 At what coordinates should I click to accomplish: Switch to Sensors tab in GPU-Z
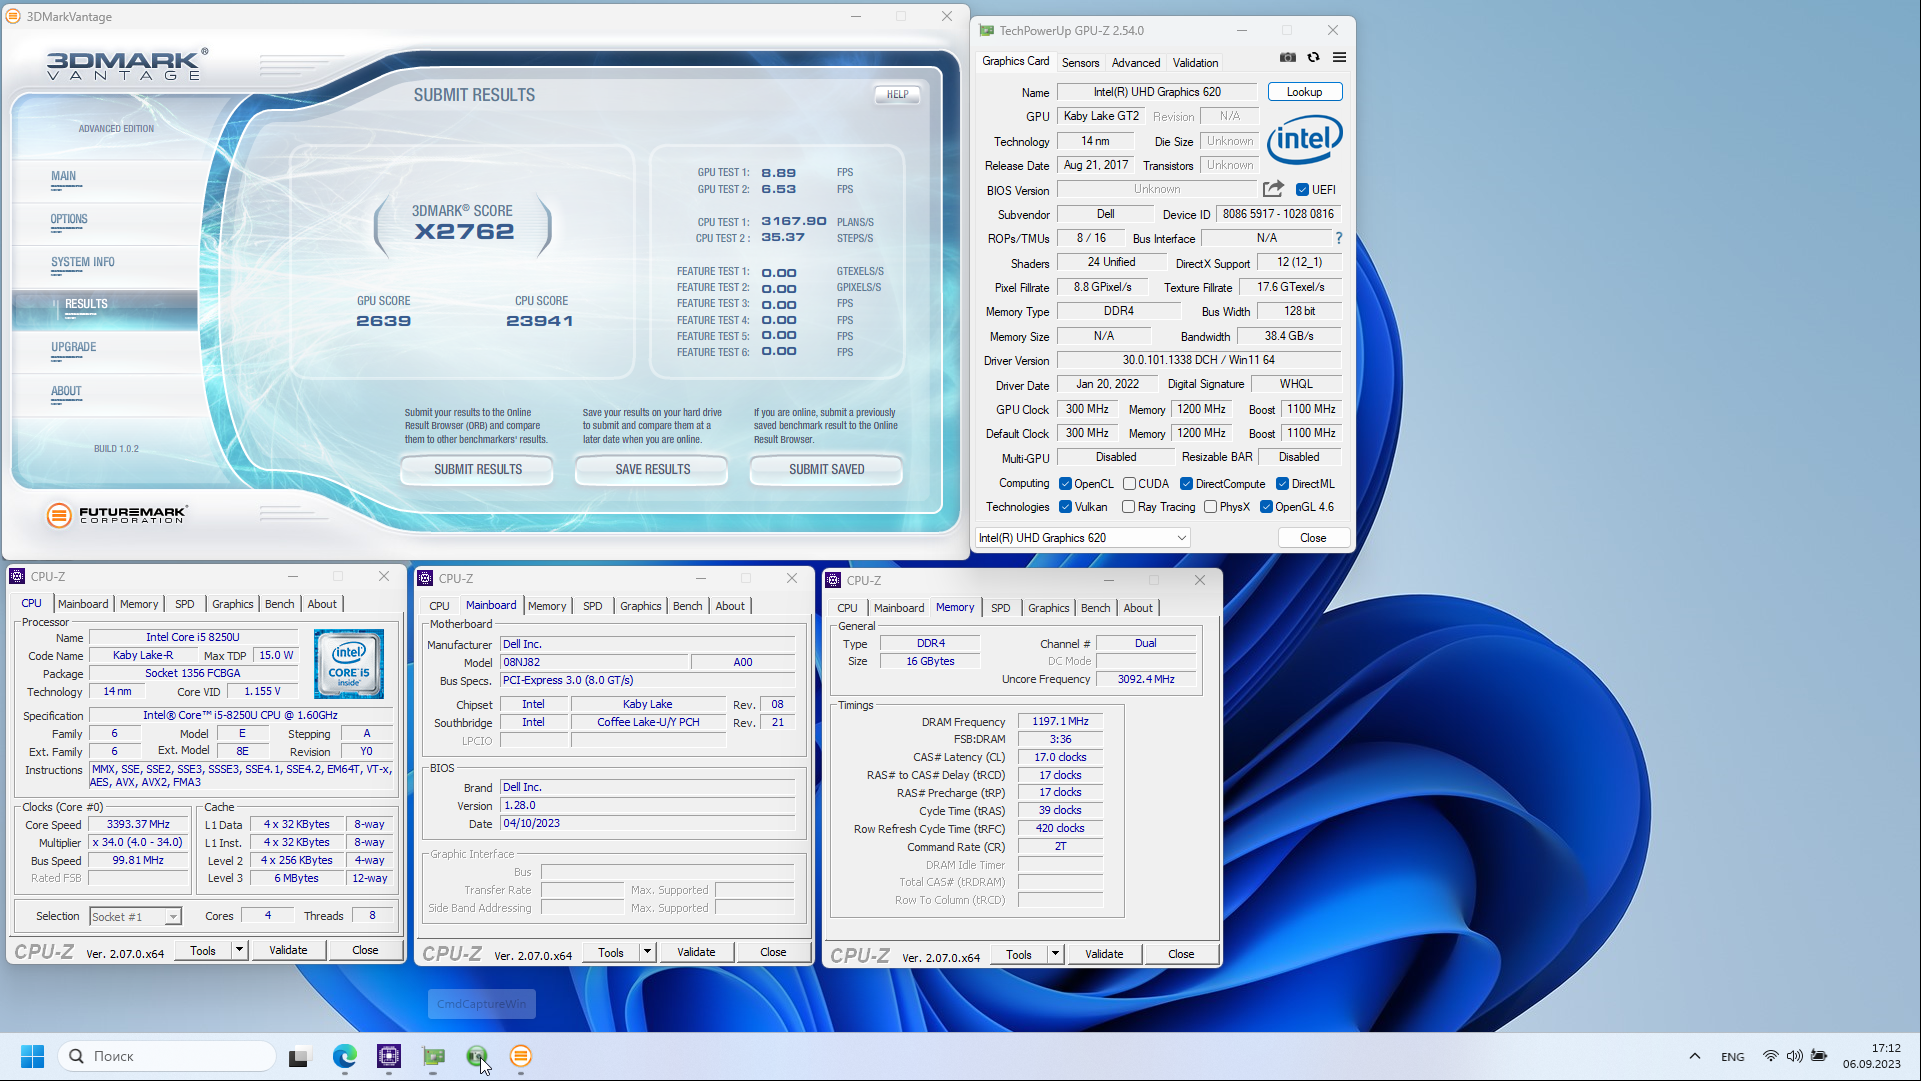pos(1080,62)
